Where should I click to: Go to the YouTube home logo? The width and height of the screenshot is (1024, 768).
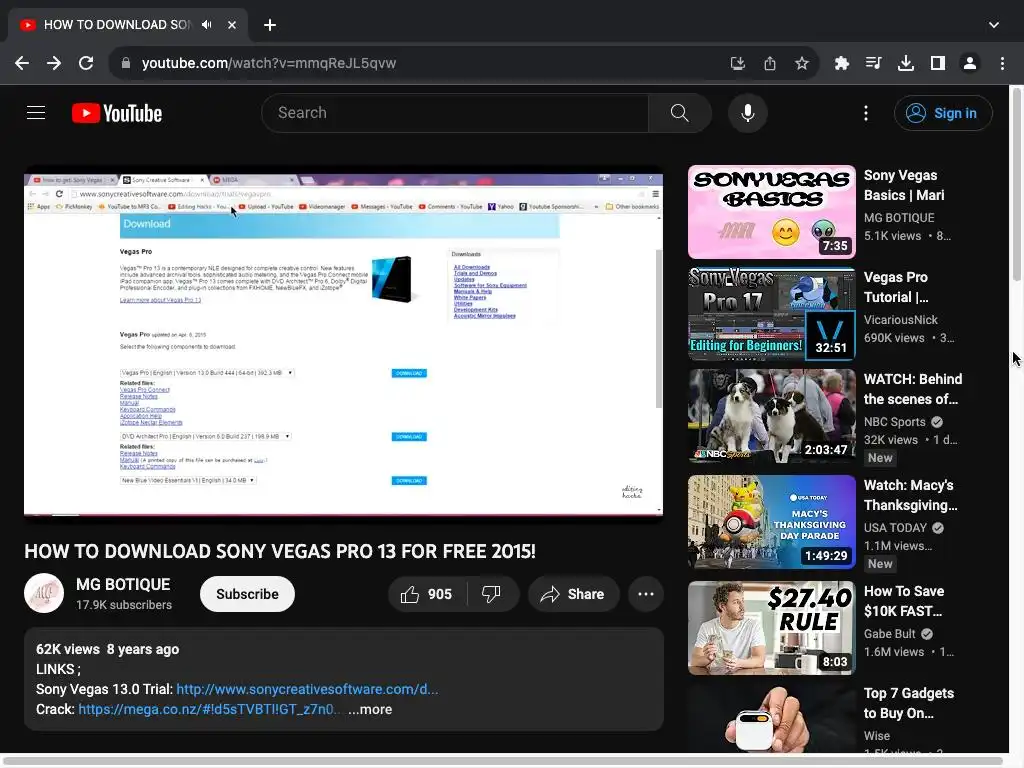click(x=117, y=113)
